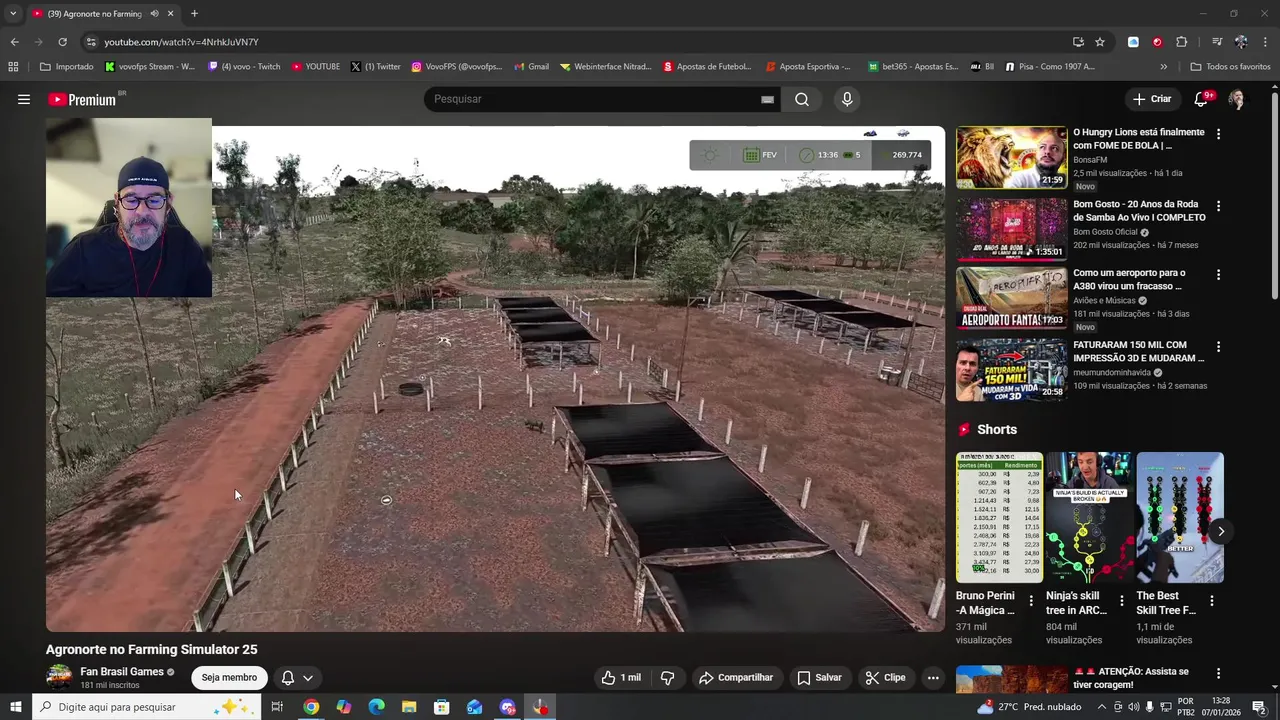Like the video with 1 mil
This screenshot has height=720, width=1280.
[x=620, y=677]
